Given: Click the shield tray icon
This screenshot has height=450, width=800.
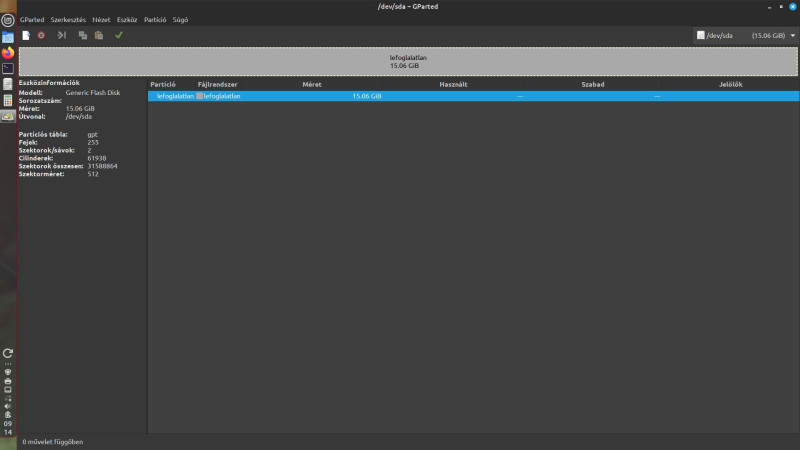Looking at the screenshot, I should [x=8, y=372].
